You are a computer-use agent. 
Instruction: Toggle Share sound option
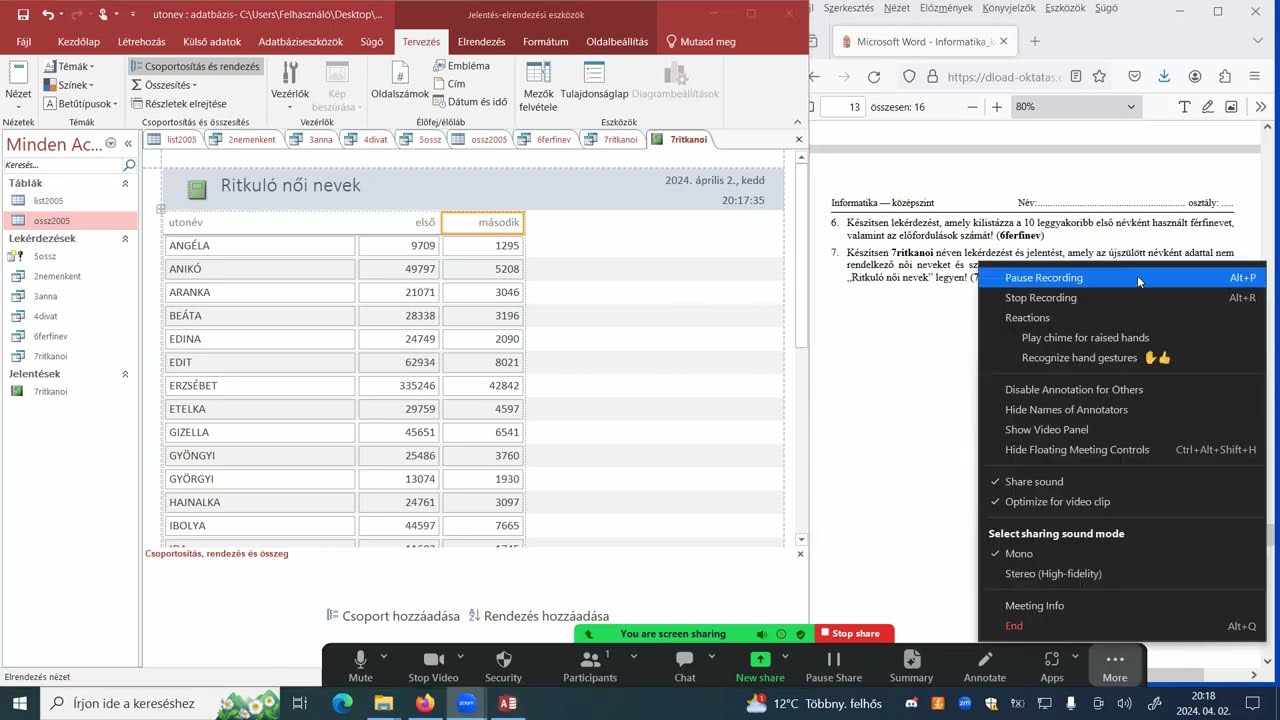click(x=1034, y=482)
